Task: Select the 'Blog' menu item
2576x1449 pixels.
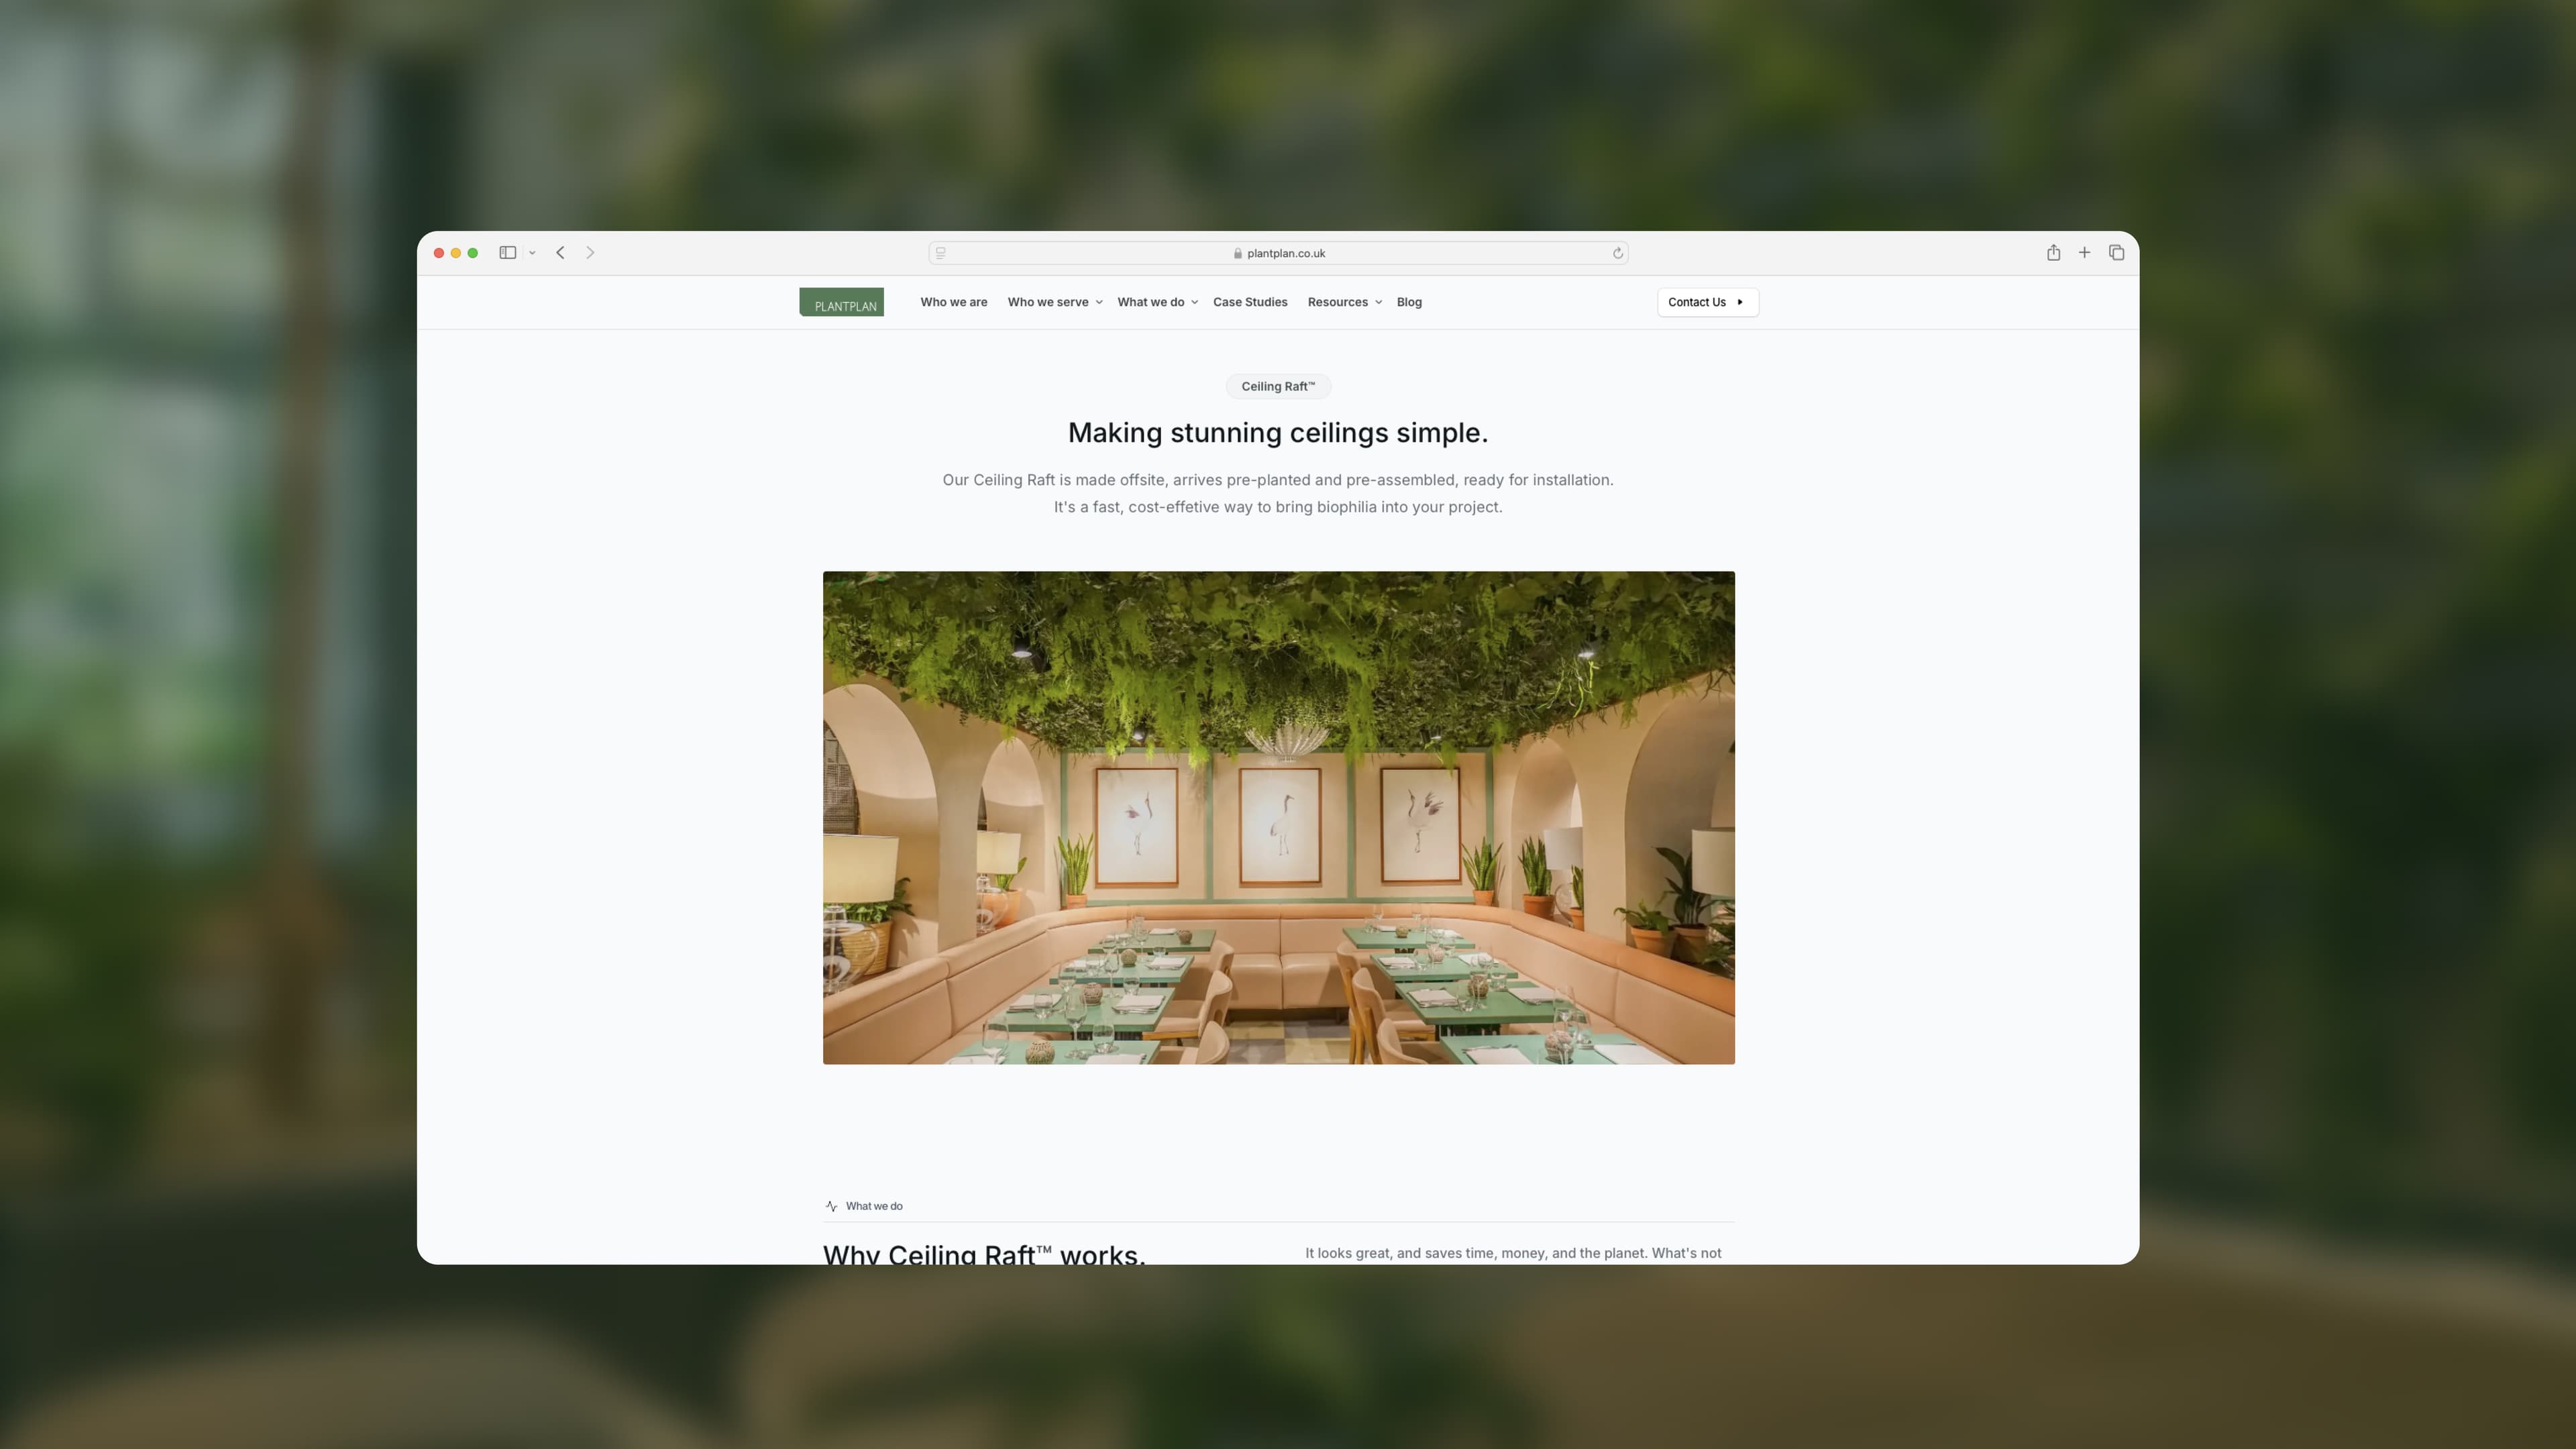Action: tap(1410, 301)
